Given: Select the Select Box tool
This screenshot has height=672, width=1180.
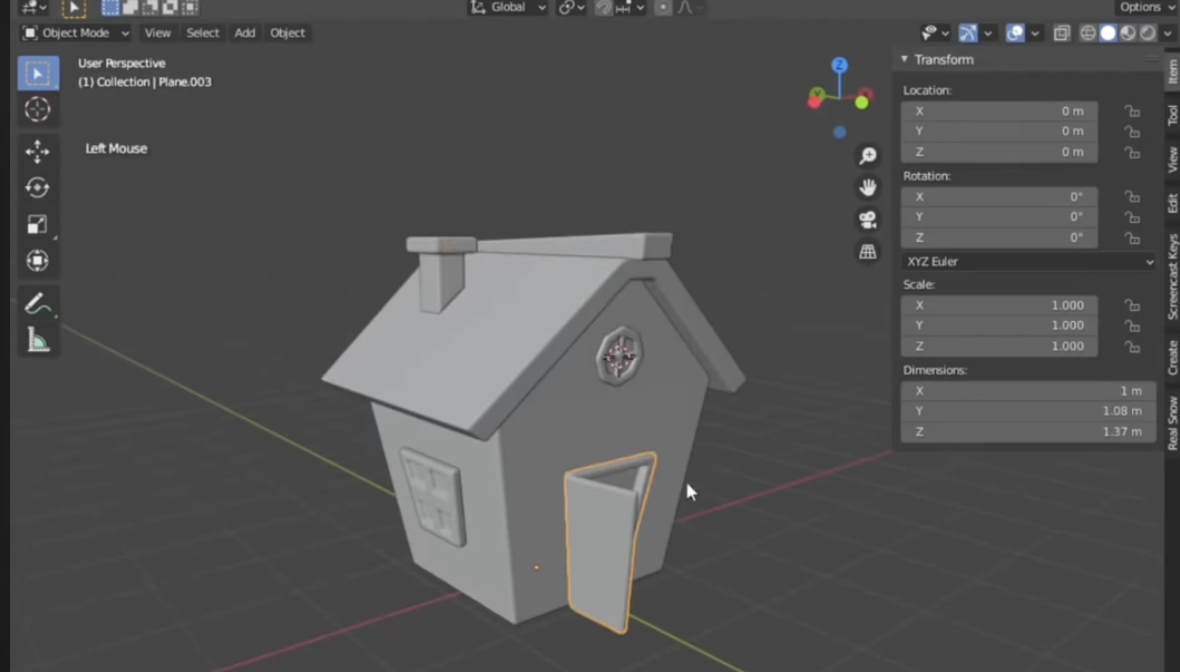Looking at the screenshot, I should 38,73.
